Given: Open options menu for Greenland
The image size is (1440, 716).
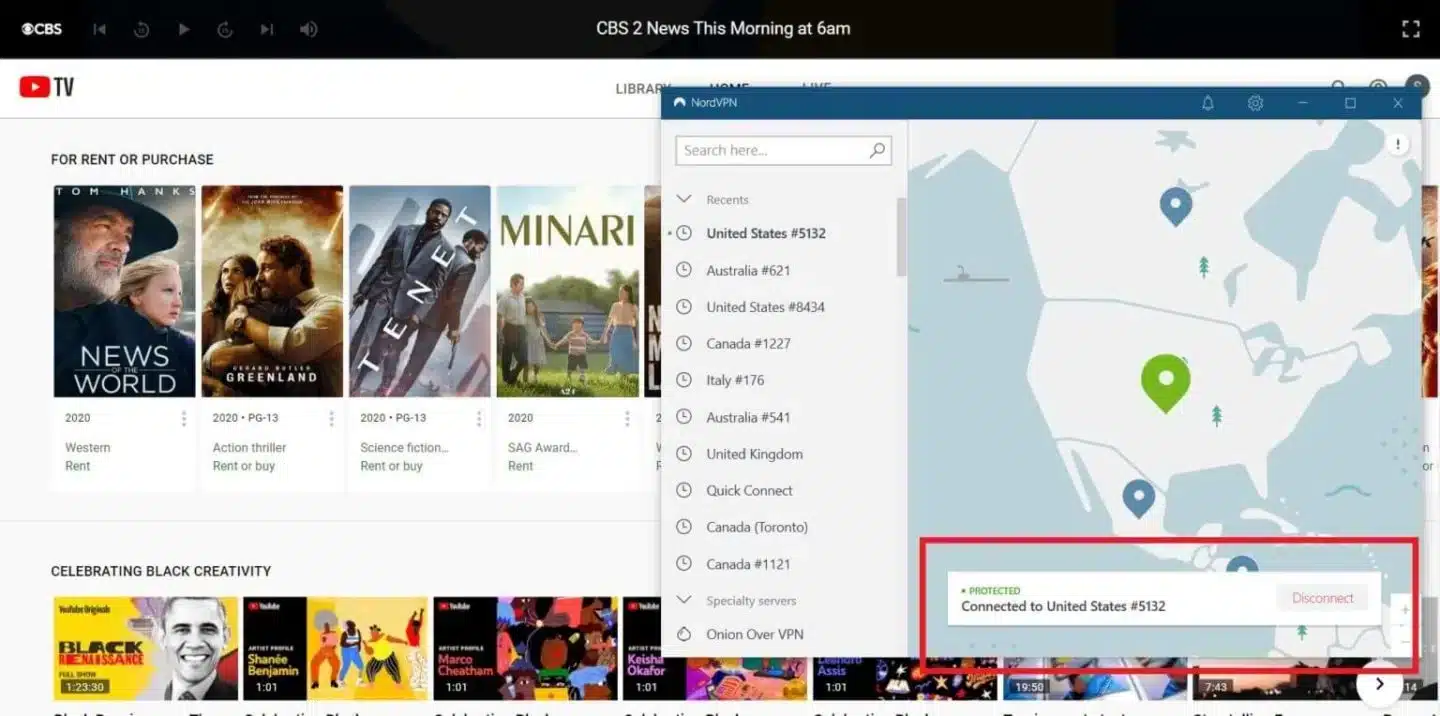Looking at the screenshot, I should (331, 419).
